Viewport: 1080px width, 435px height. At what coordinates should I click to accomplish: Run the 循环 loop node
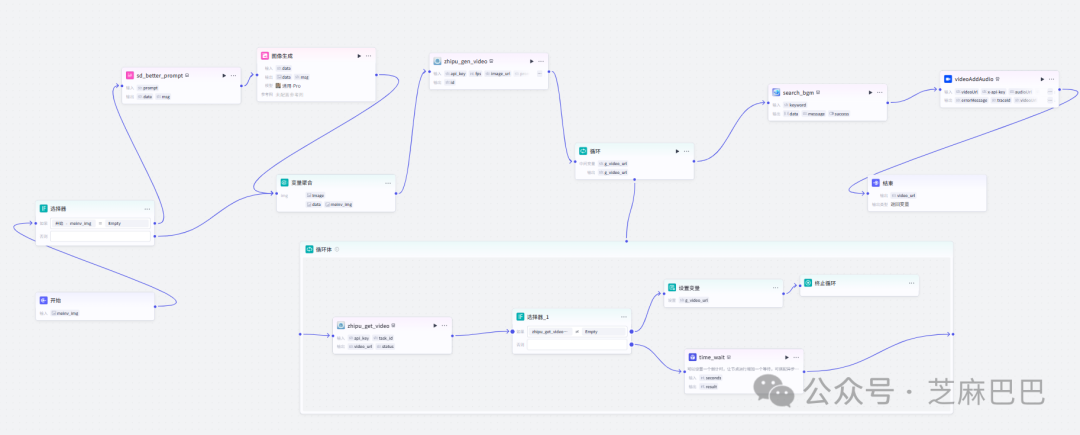[x=677, y=151]
